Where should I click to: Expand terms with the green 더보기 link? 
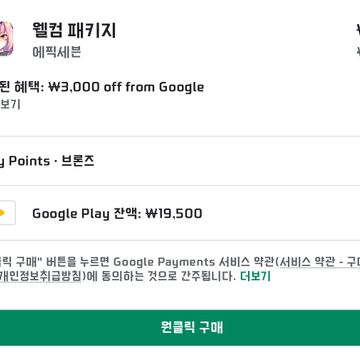[255, 277]
